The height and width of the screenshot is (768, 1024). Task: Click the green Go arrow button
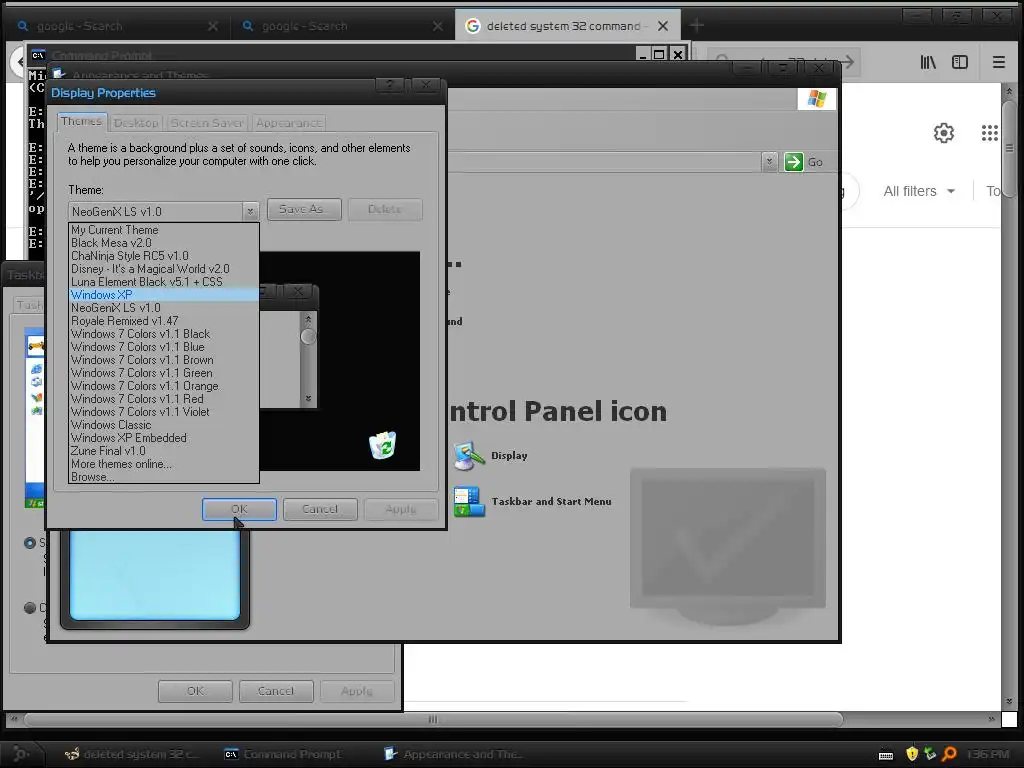pos(793,162)
